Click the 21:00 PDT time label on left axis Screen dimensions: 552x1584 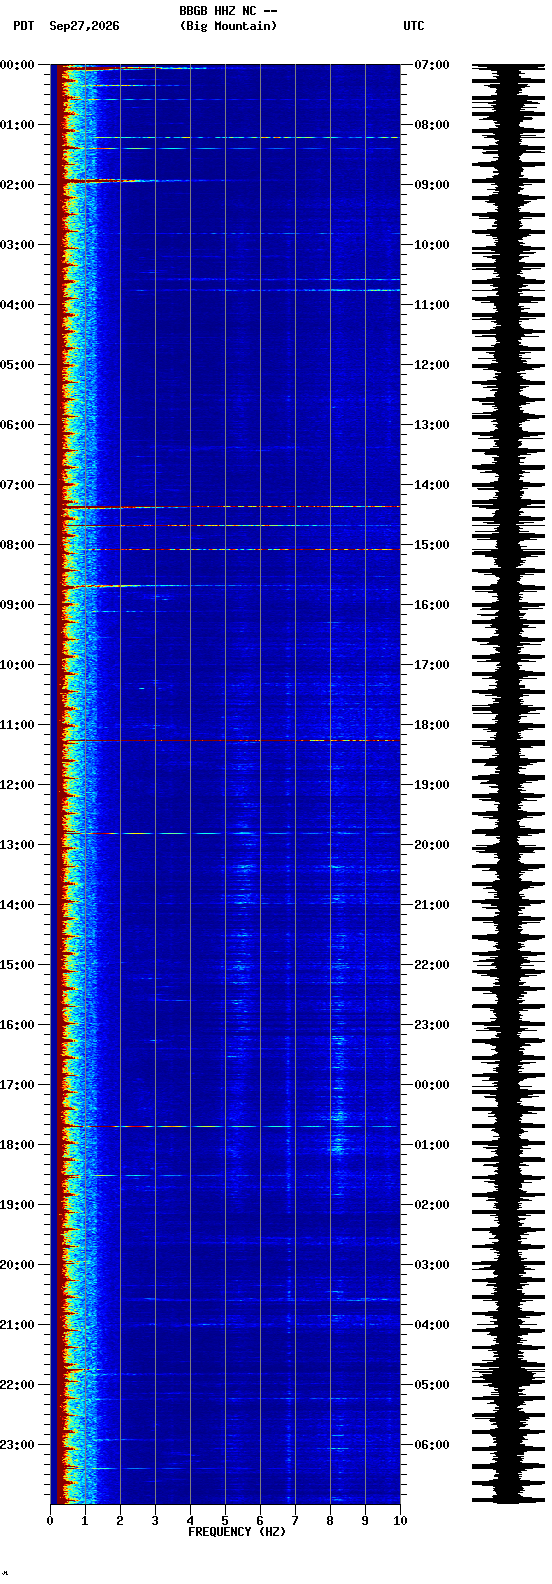[18, 1325]
